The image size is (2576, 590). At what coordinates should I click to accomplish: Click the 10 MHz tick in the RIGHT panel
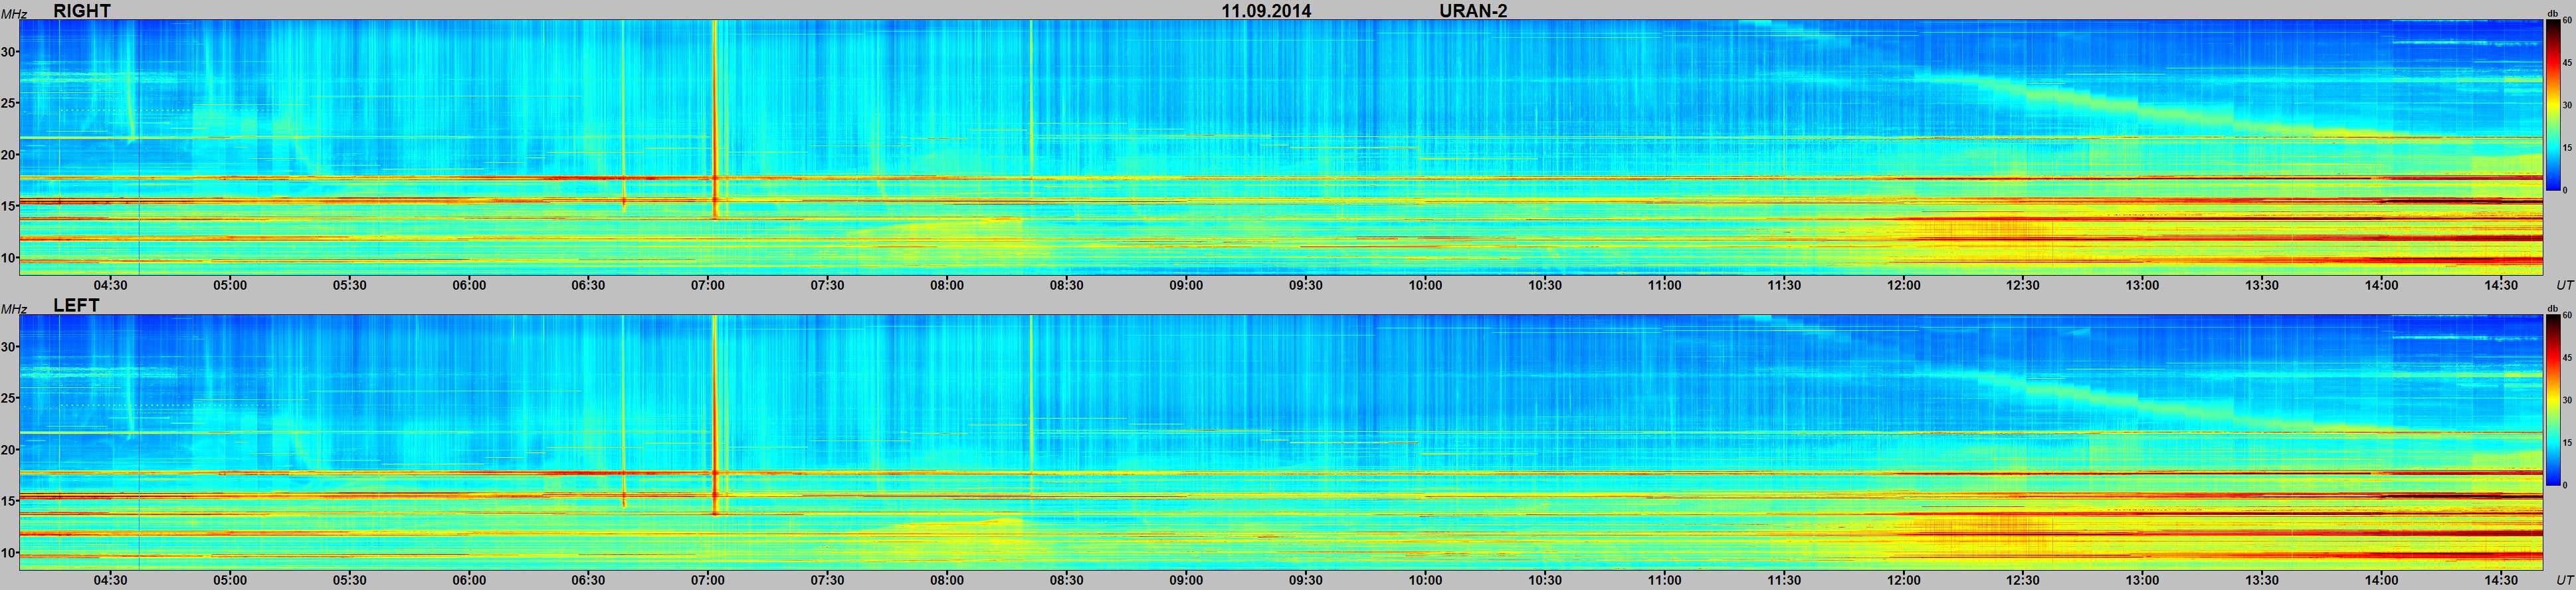pyautogui.click(x=9, y=258)
